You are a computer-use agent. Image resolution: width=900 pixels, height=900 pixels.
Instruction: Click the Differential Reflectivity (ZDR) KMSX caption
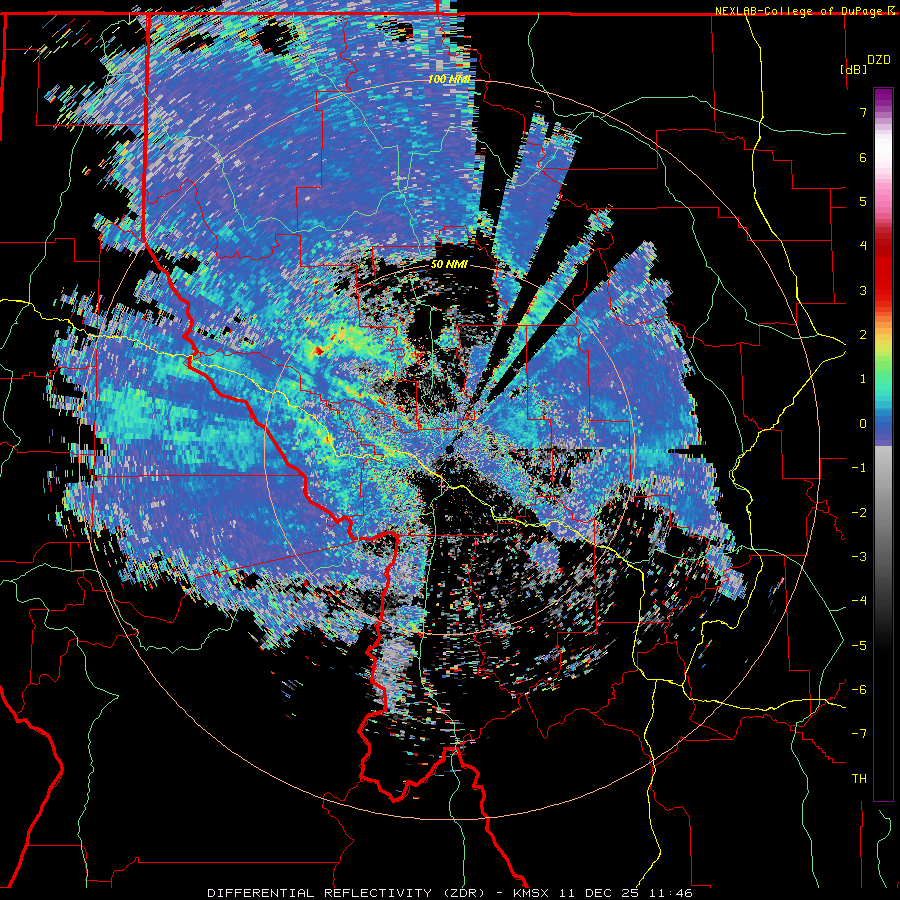point(449,893)
